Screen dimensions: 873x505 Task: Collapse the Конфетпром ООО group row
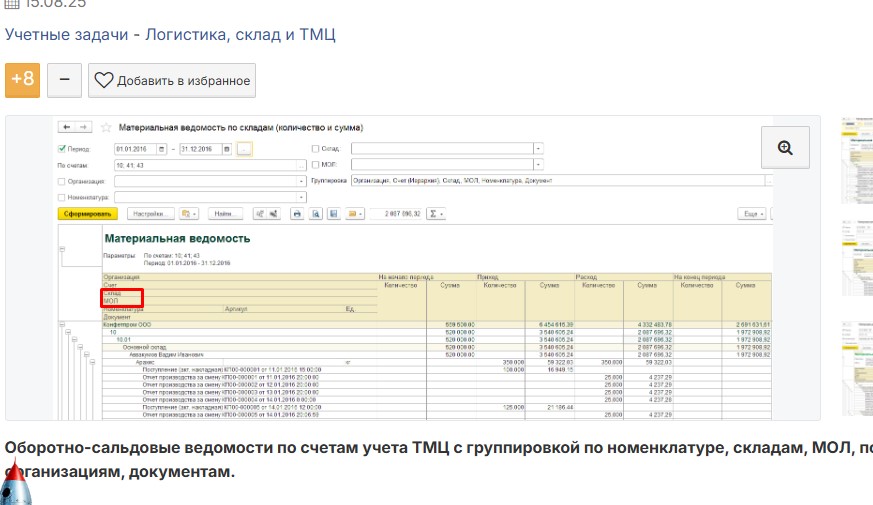point(62,325)
